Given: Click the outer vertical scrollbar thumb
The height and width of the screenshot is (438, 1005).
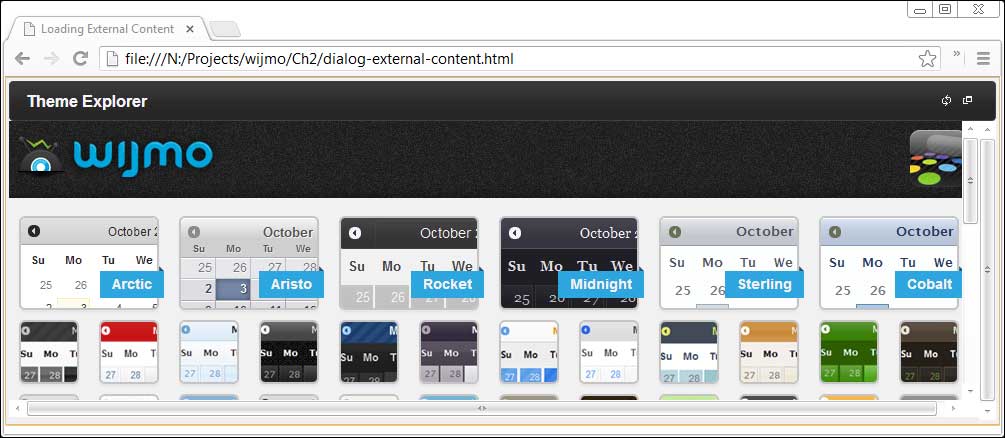Looking at the screenshot, I should [x=987, y=270].
